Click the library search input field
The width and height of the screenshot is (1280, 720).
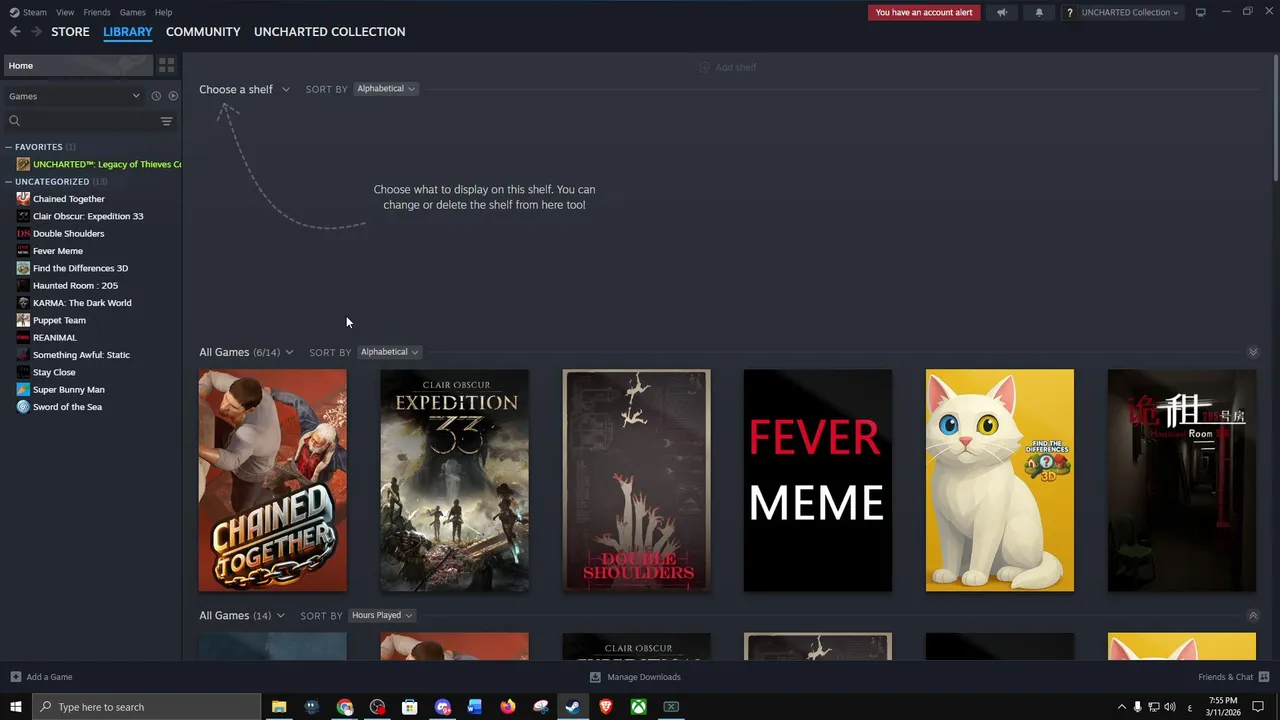[90, 121]
